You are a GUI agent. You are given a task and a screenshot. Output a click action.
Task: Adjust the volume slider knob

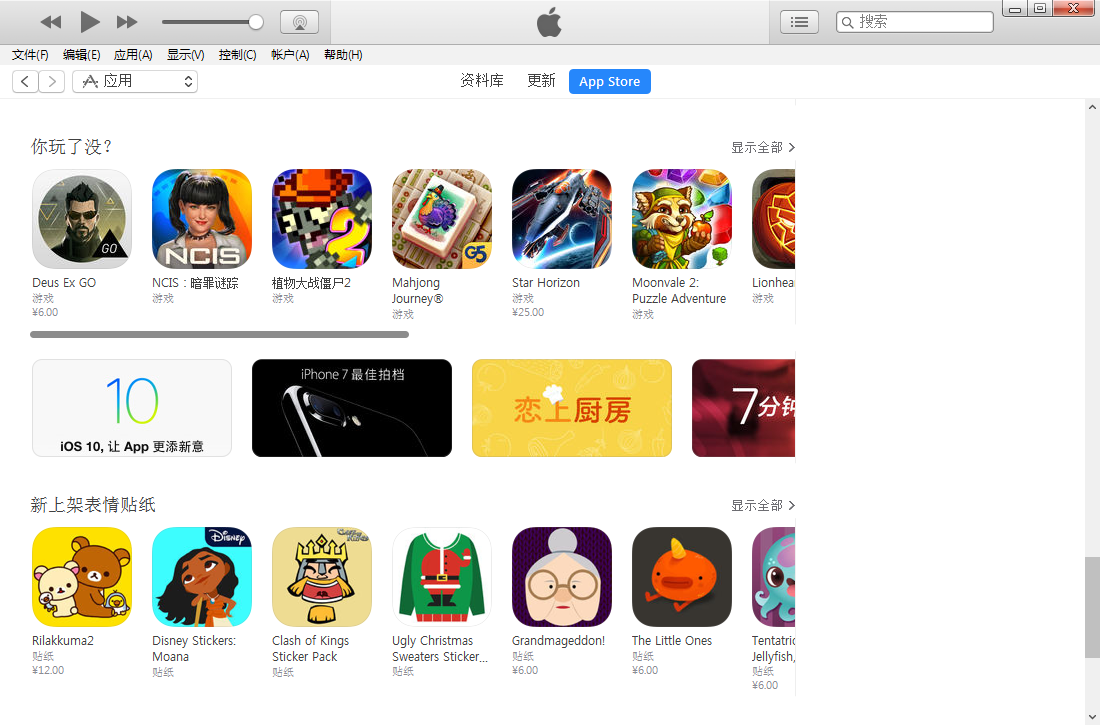(x=256, y=22)
